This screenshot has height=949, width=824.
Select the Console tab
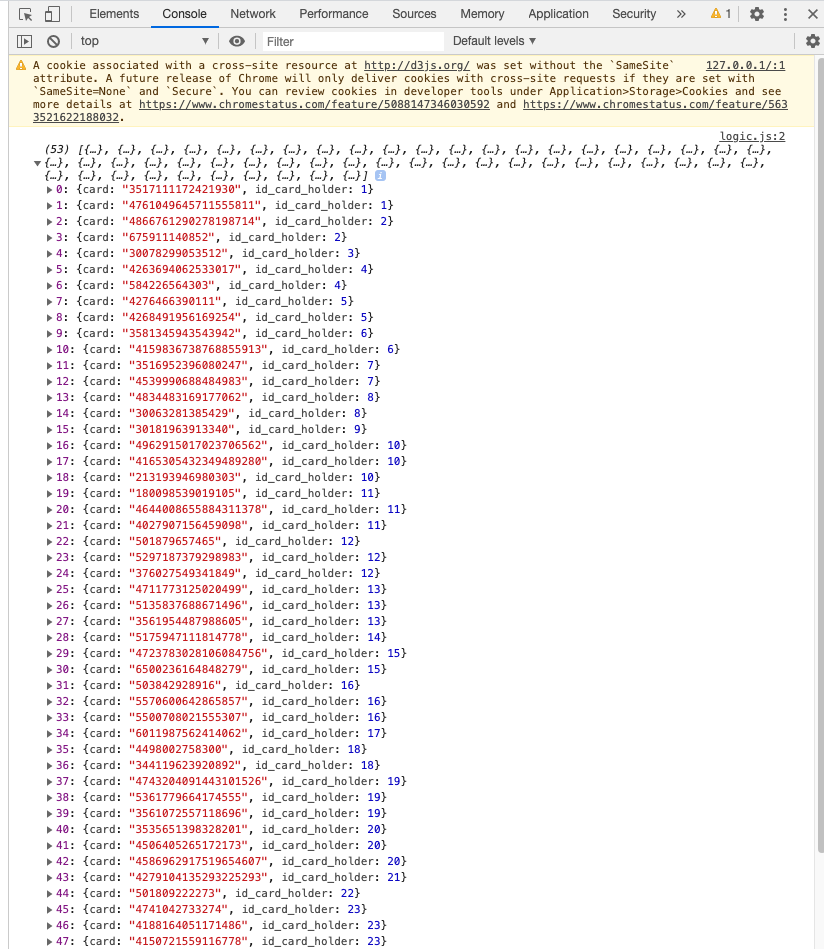click(x=184, y=14)
